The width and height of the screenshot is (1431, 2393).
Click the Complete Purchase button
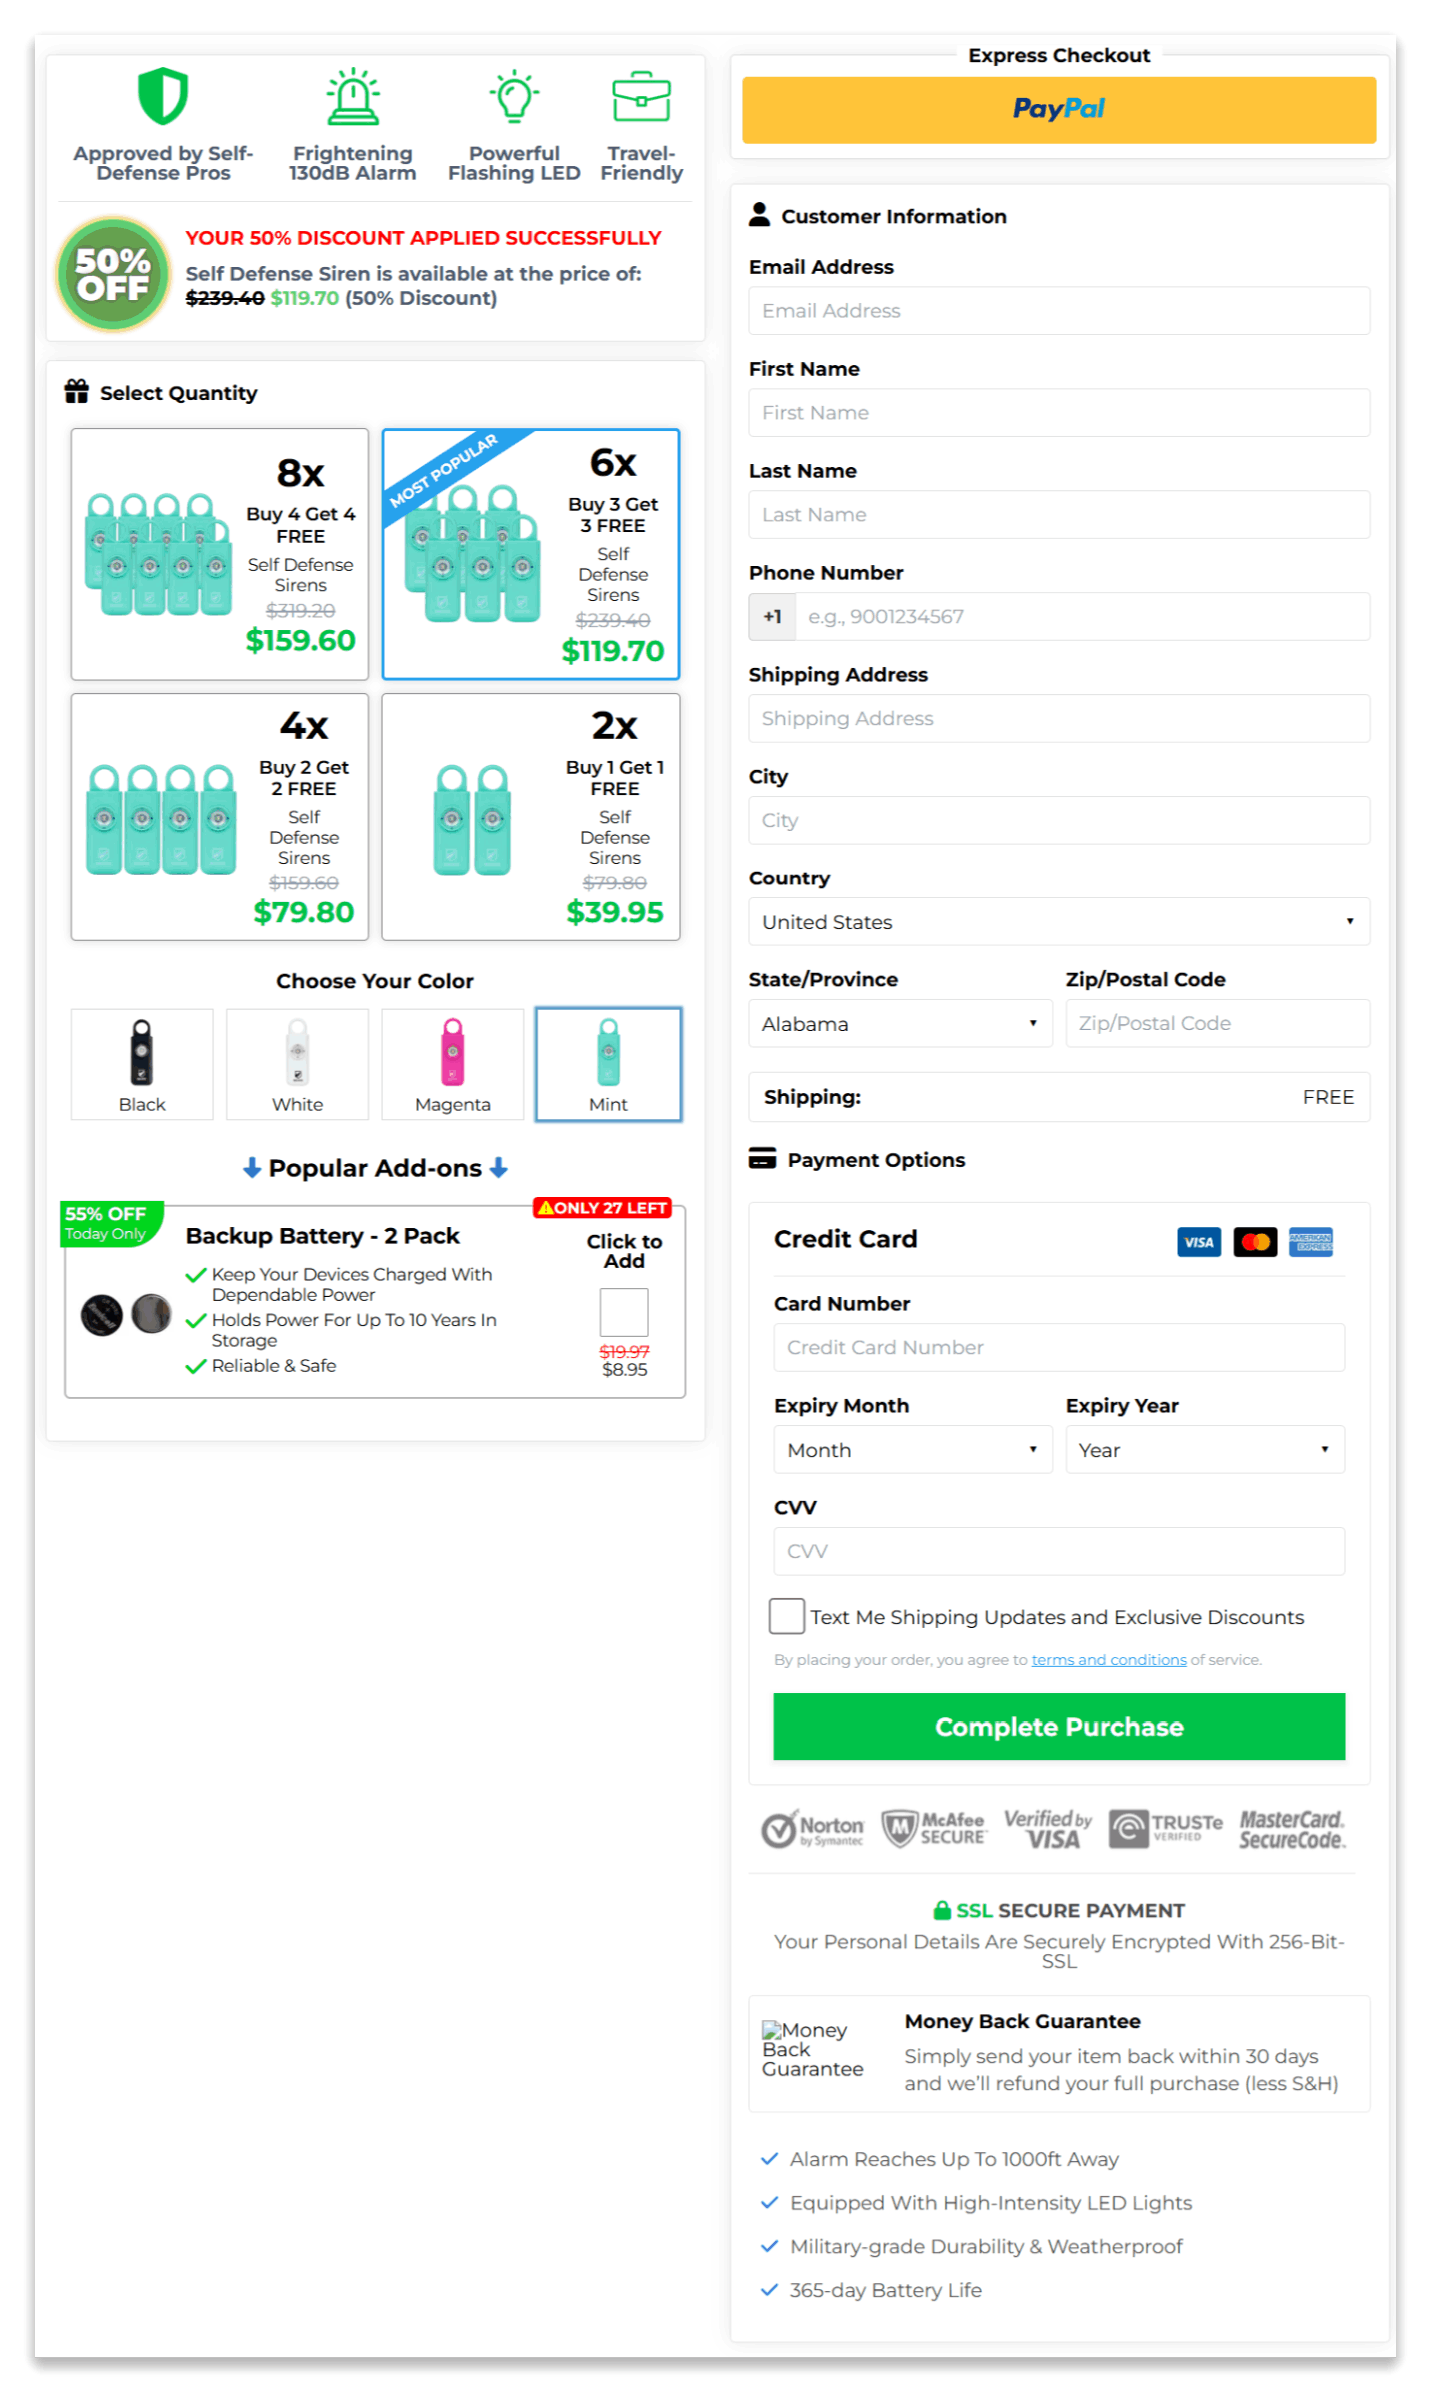[x=1058, y=1726]
